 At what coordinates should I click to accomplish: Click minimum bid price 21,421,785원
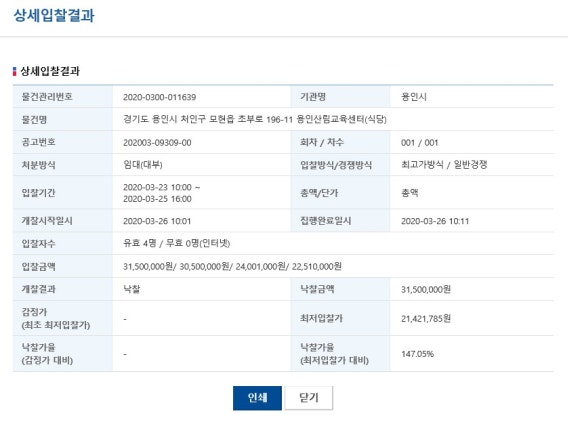coord(426,318)
